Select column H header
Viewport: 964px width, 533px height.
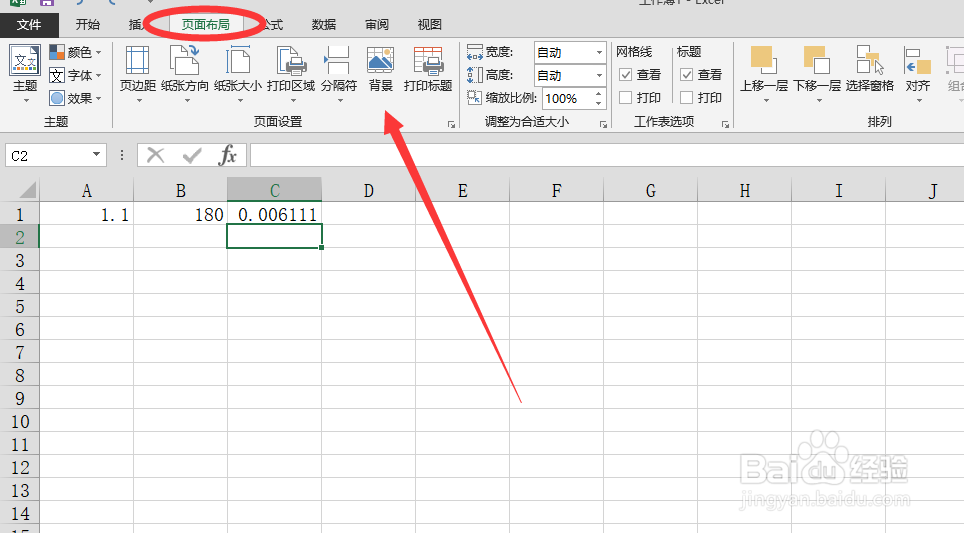tap(745, 191)
